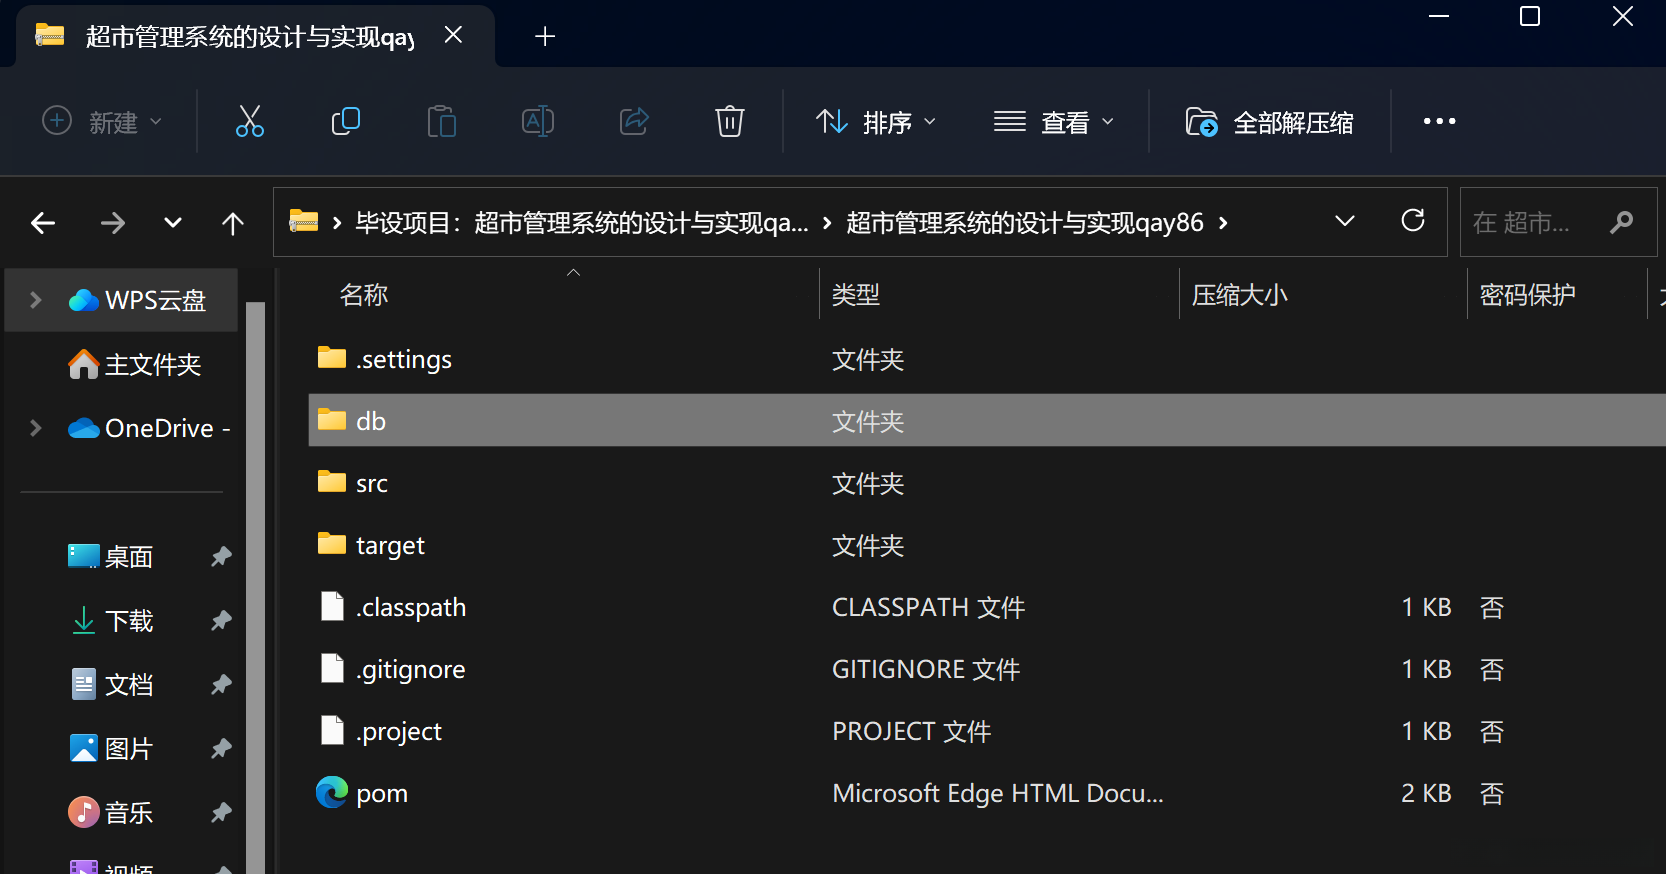Click the Copy icon in toolbar
Screen dimensions: 1666x874
[x=345, y=122]
